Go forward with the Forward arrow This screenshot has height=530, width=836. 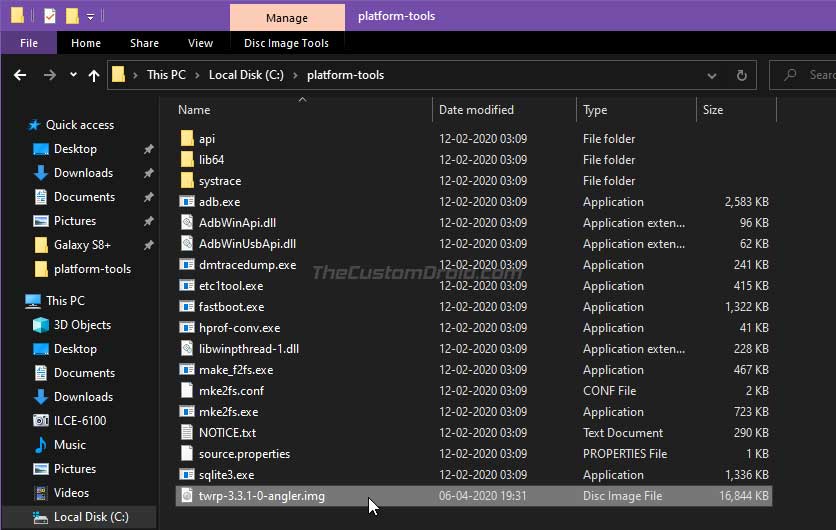[50, 75]
